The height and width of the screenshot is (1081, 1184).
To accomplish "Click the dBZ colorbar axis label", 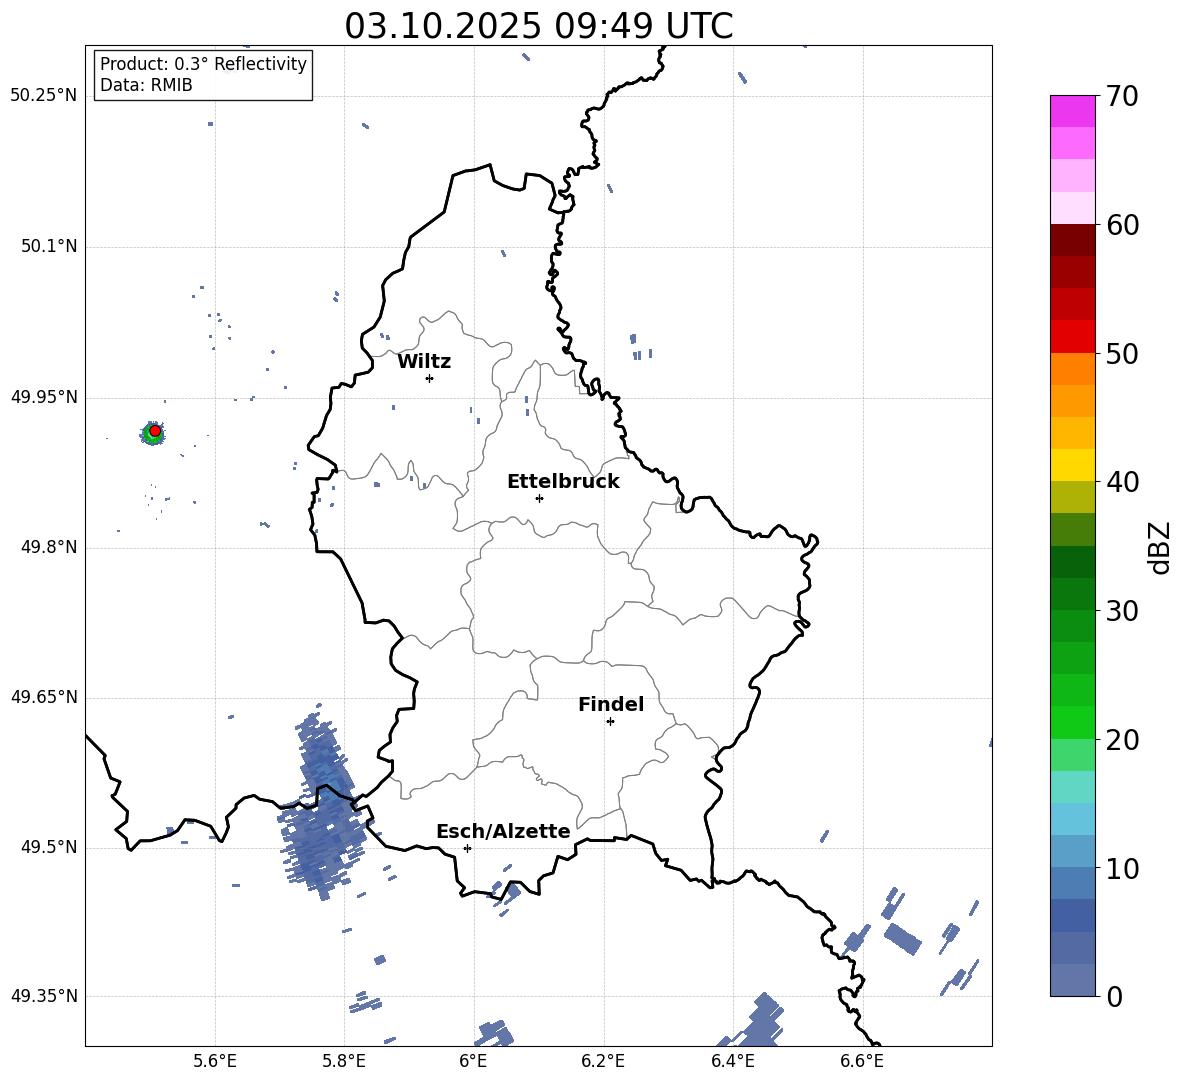I will point(1161,547).
